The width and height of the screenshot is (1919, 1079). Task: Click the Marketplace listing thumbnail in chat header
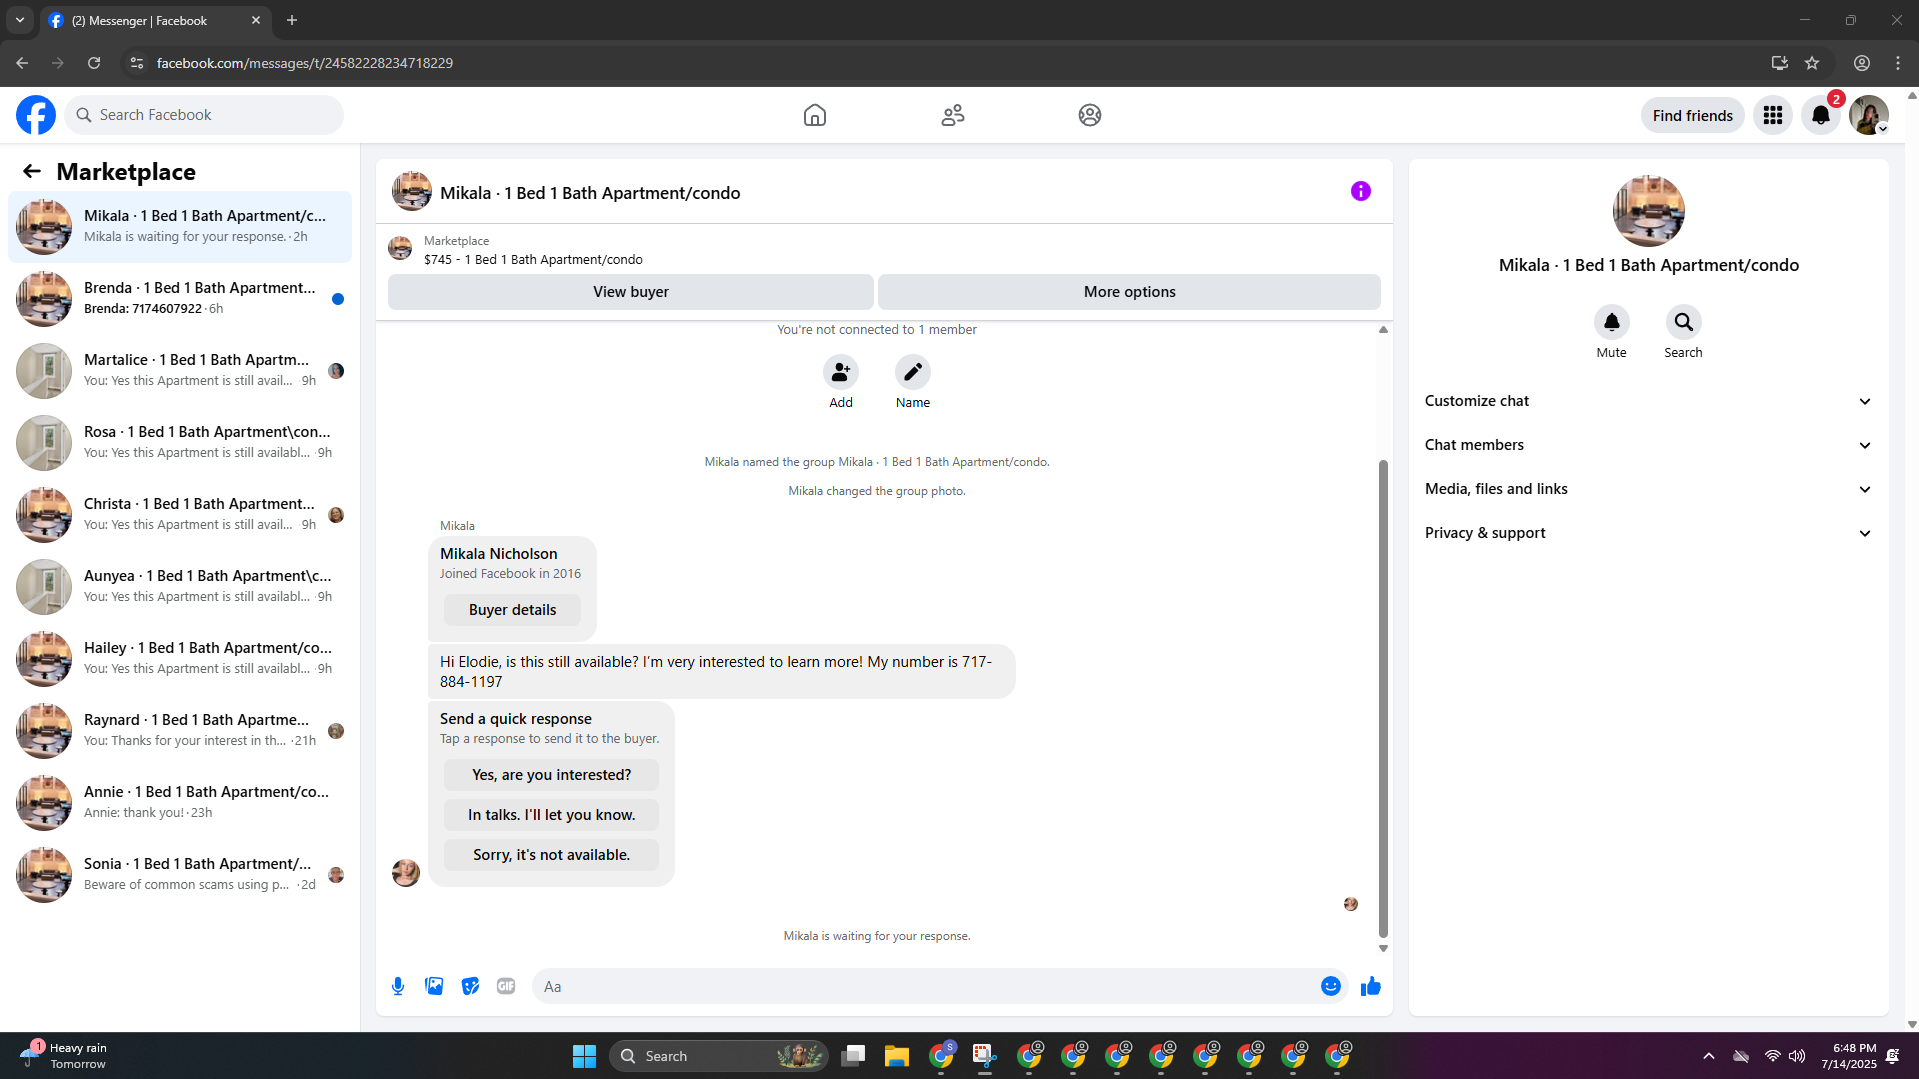tap(400, 248)
